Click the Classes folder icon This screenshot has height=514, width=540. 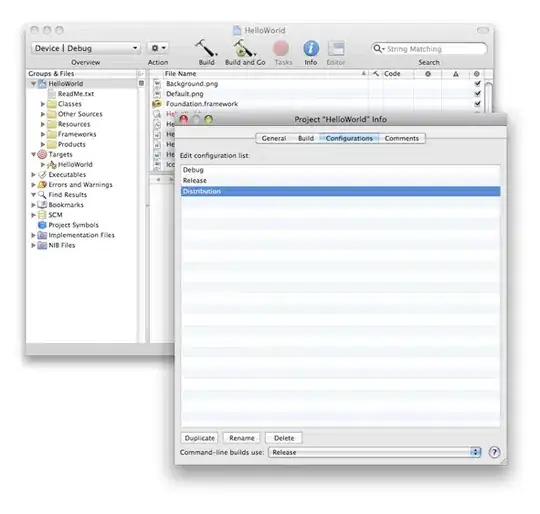click(52, 104)
